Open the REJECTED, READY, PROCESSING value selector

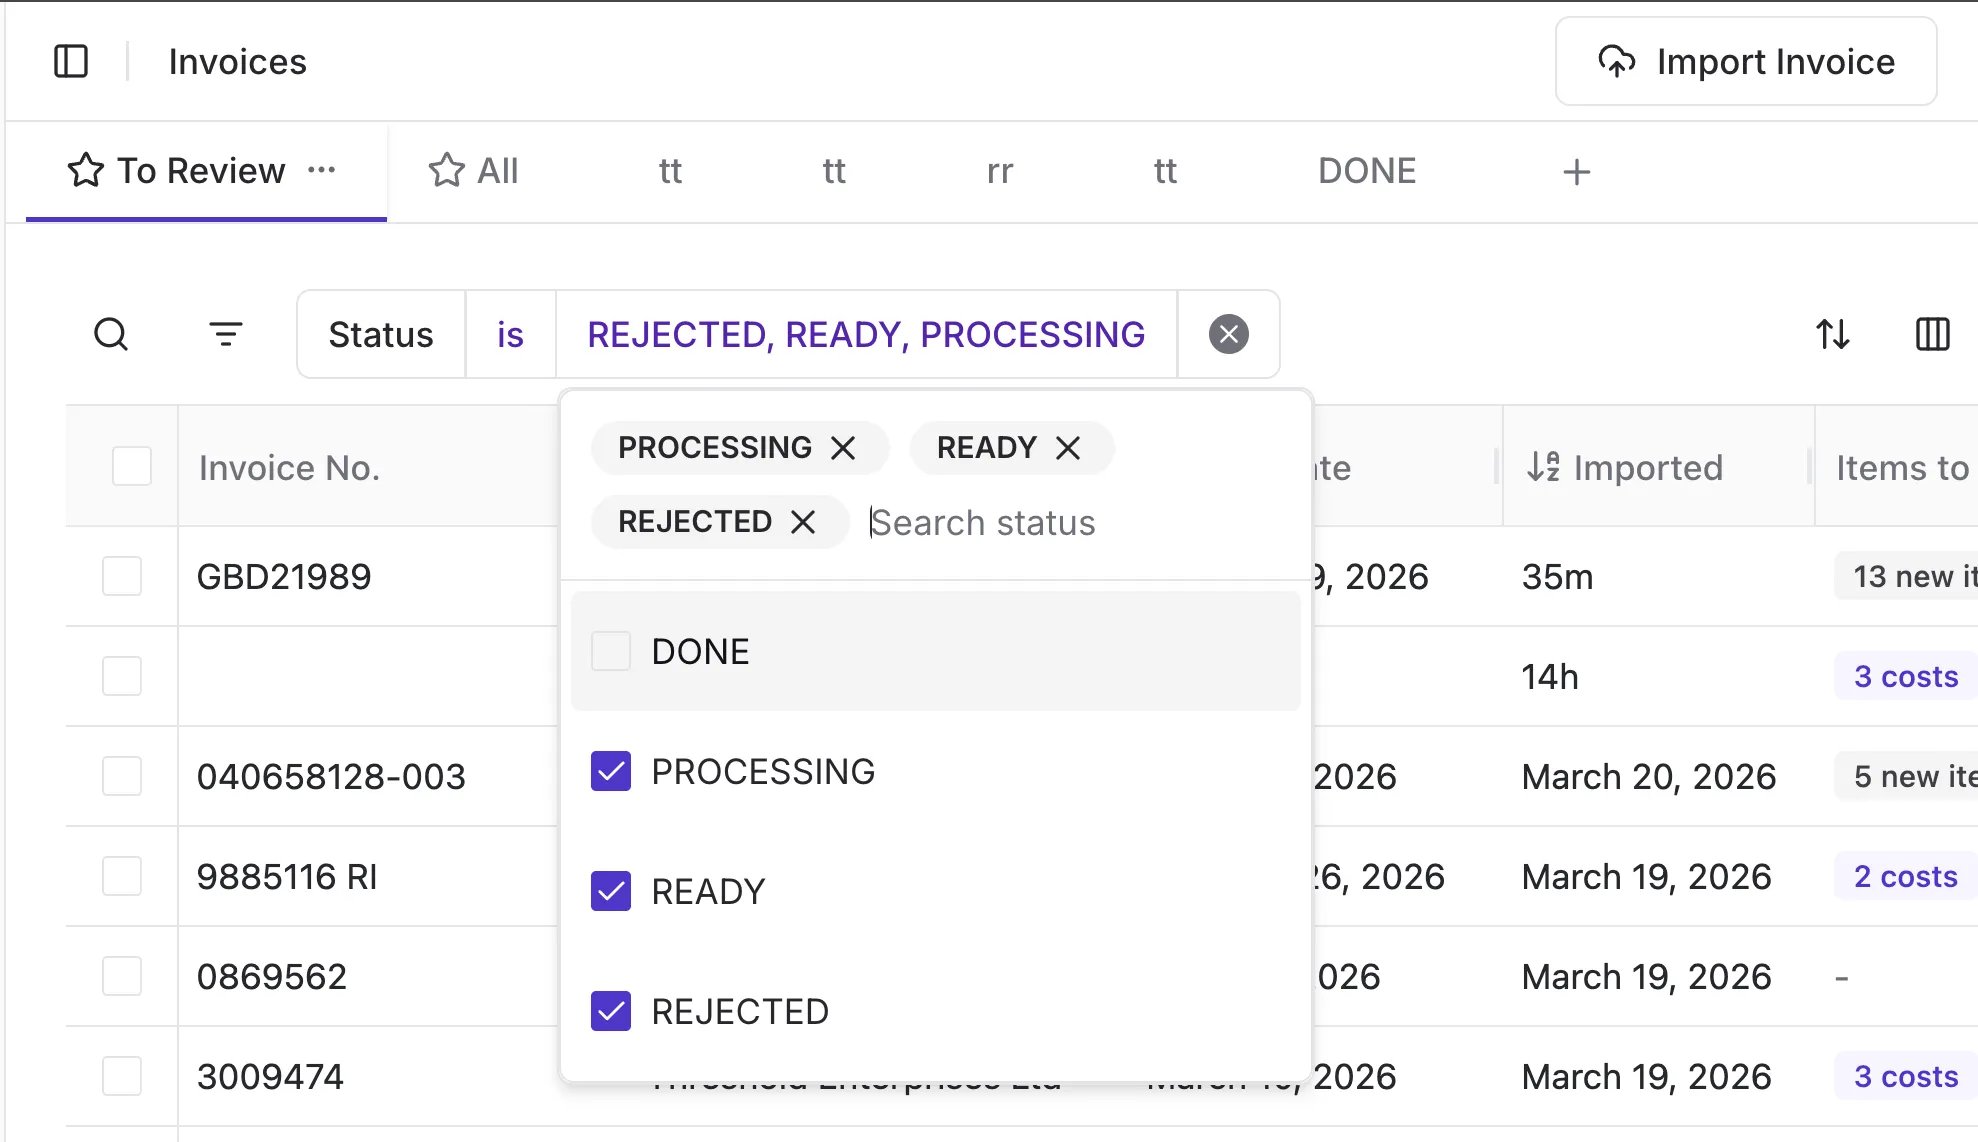(x=866, y=334)
